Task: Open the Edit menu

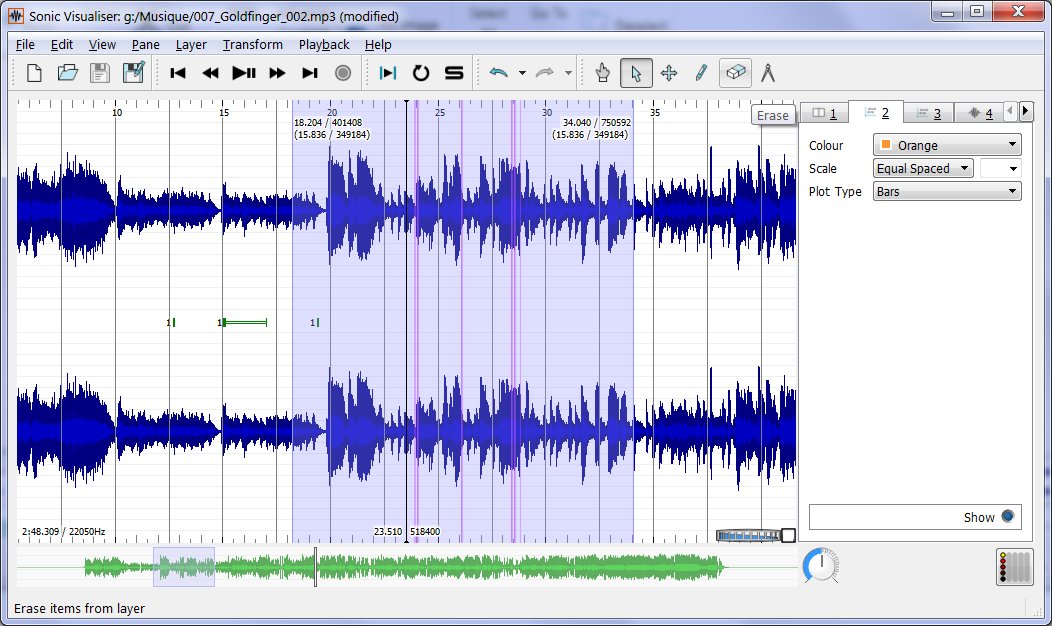Action: 62,44
